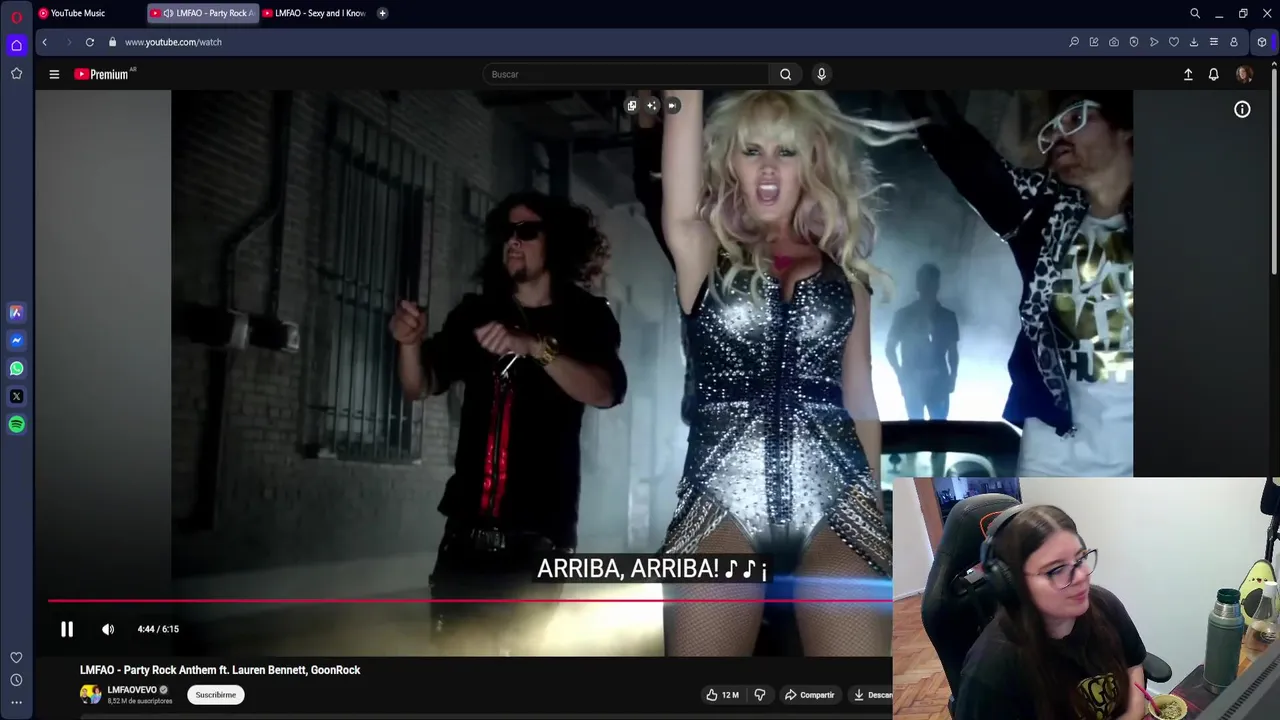The image size is (1280, 720).
Task: Open the LMFAOVEVO channel name
Action: [x=132, y=690]
